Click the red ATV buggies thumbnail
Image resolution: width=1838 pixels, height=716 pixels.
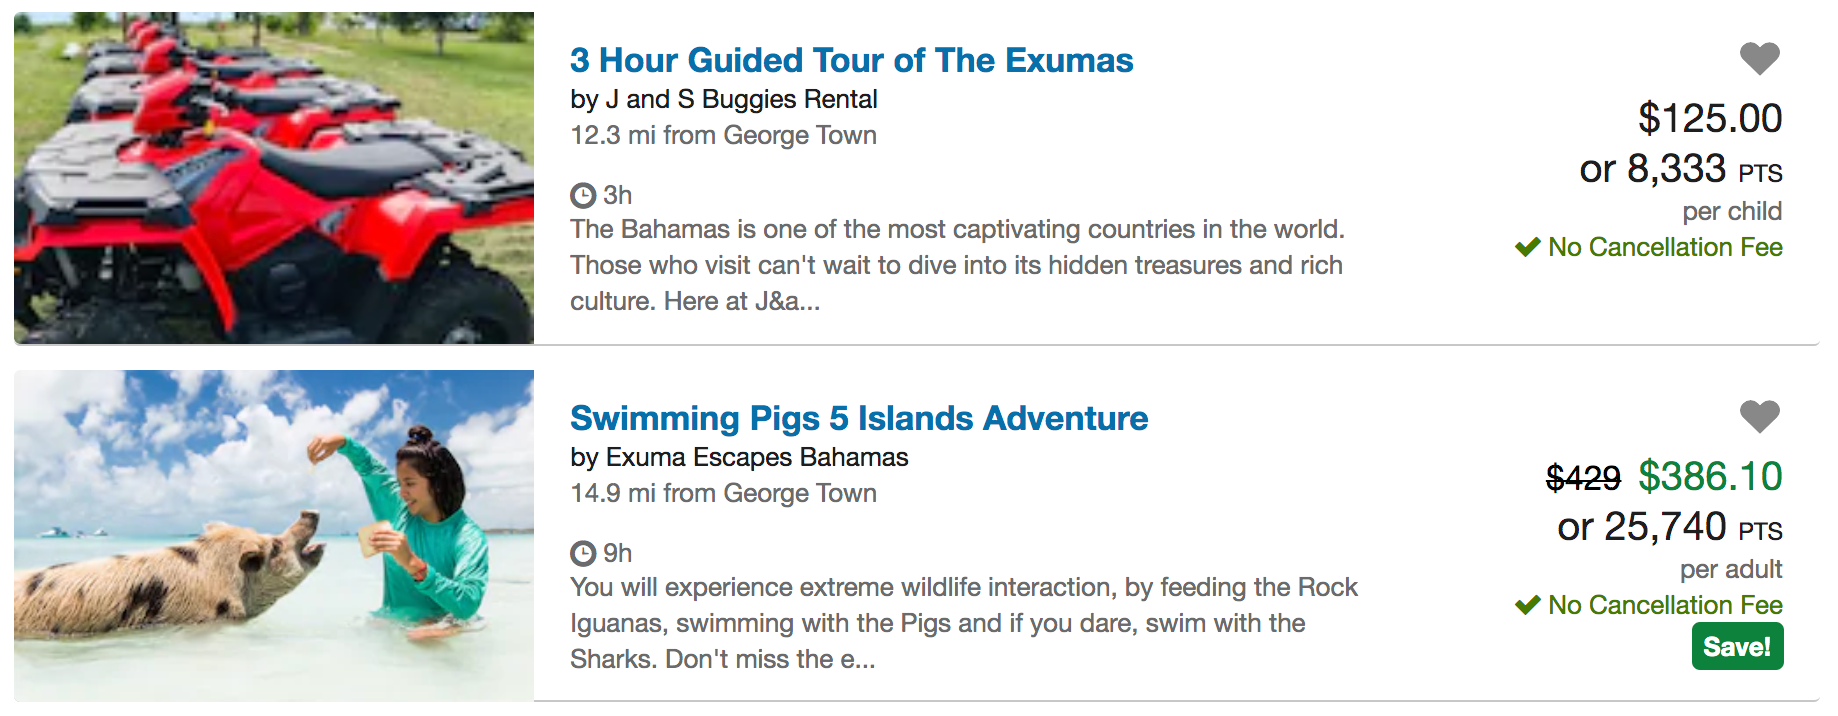(x=274, y=178)
